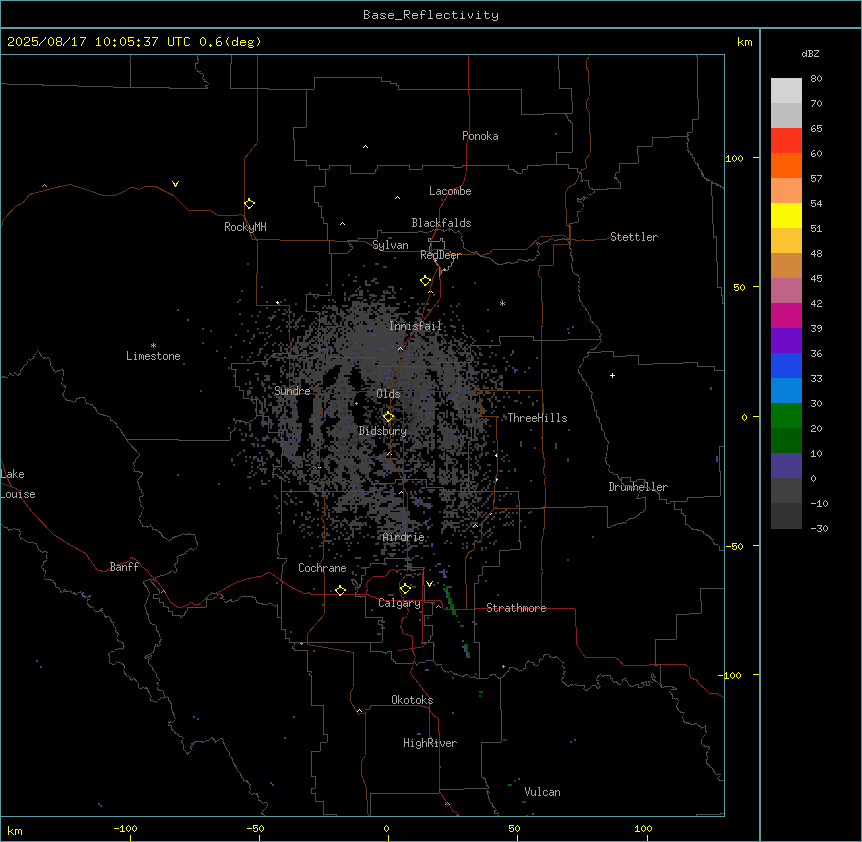Click the Blackfalds city label
The width and height of the screenshot is (862, 842).
click(441, 223)
